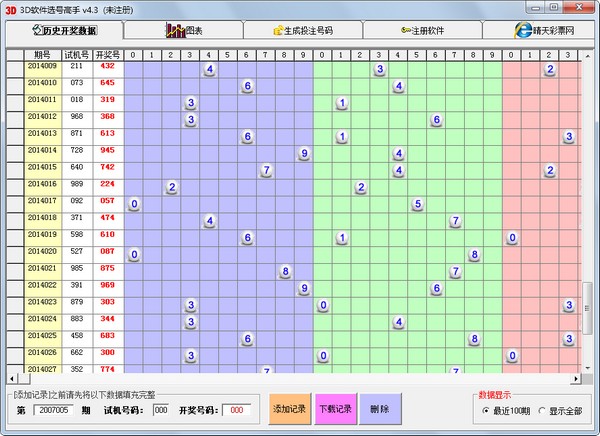Click the 试机号码 input field
600x436 pixels.
tap(160, 410)
